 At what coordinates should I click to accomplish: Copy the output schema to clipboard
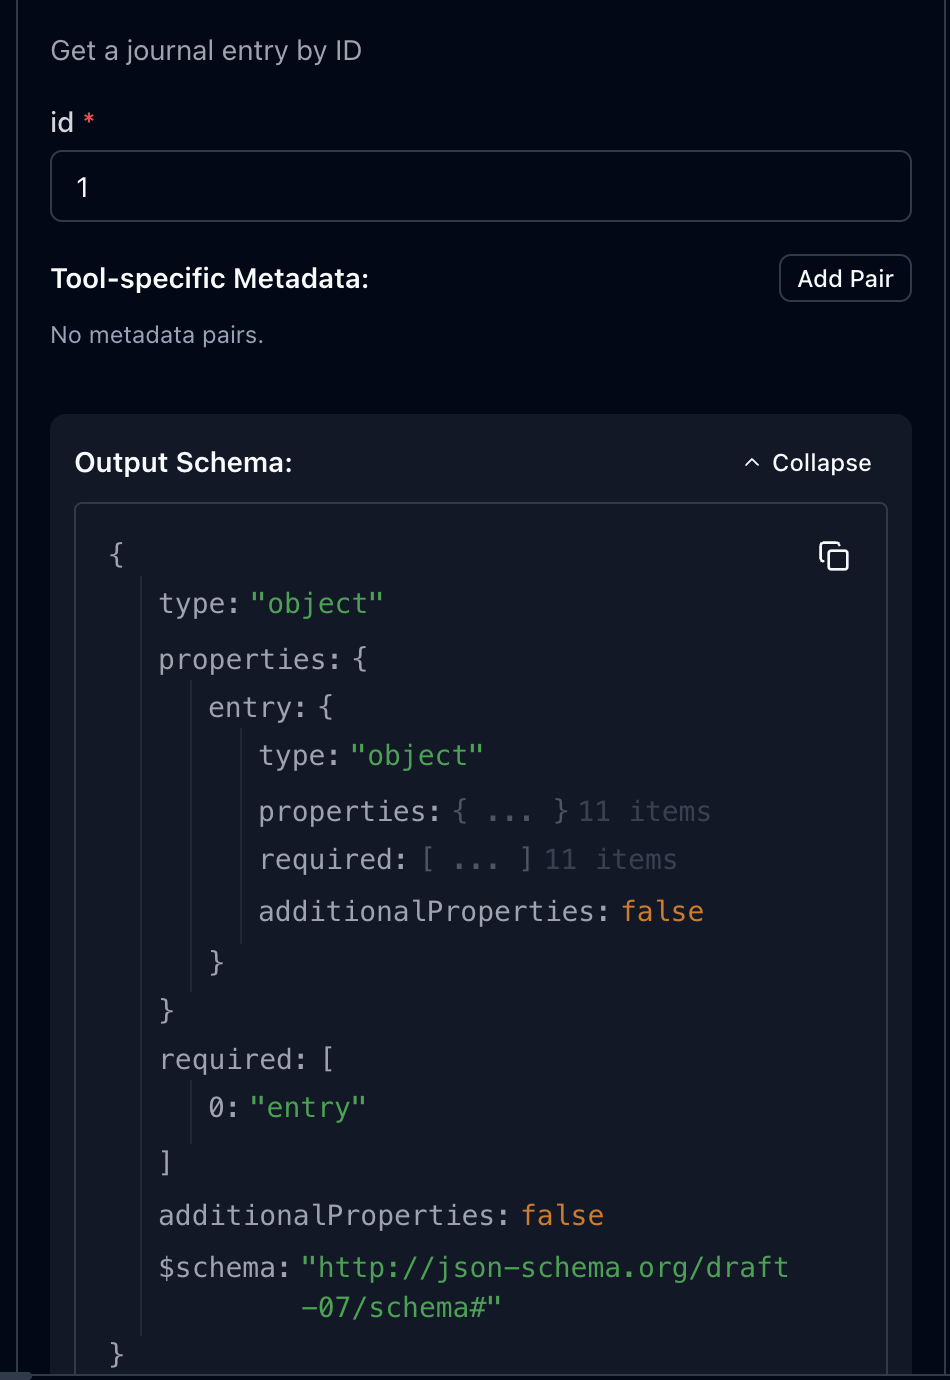[x=833, y=556]
